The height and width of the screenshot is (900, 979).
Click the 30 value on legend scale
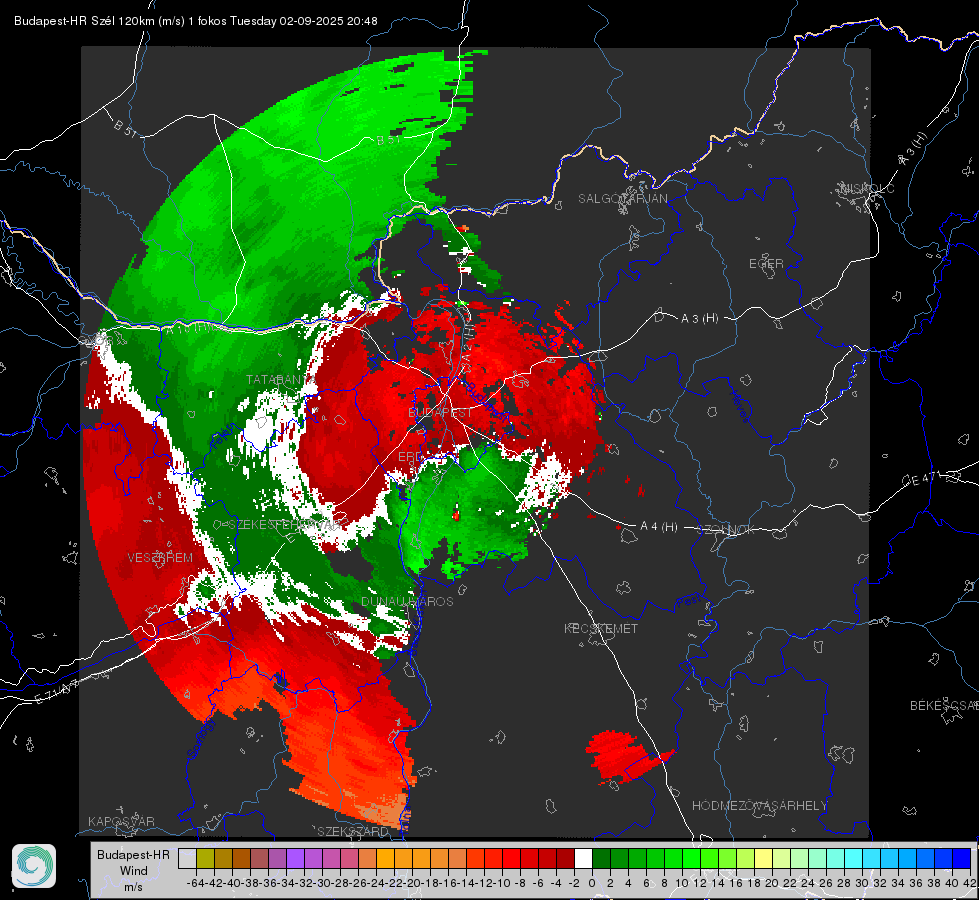(862, 883)
